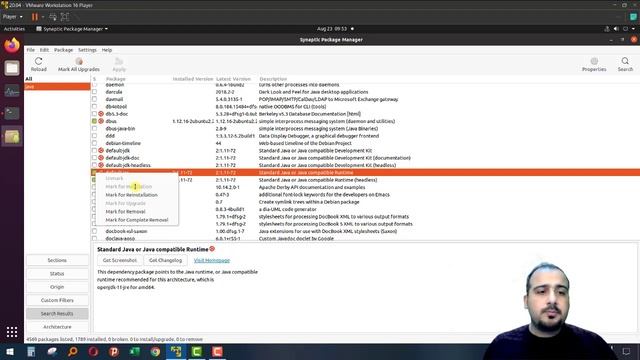Click status icon beside db5.3-doc

click(x=101, y=114)
